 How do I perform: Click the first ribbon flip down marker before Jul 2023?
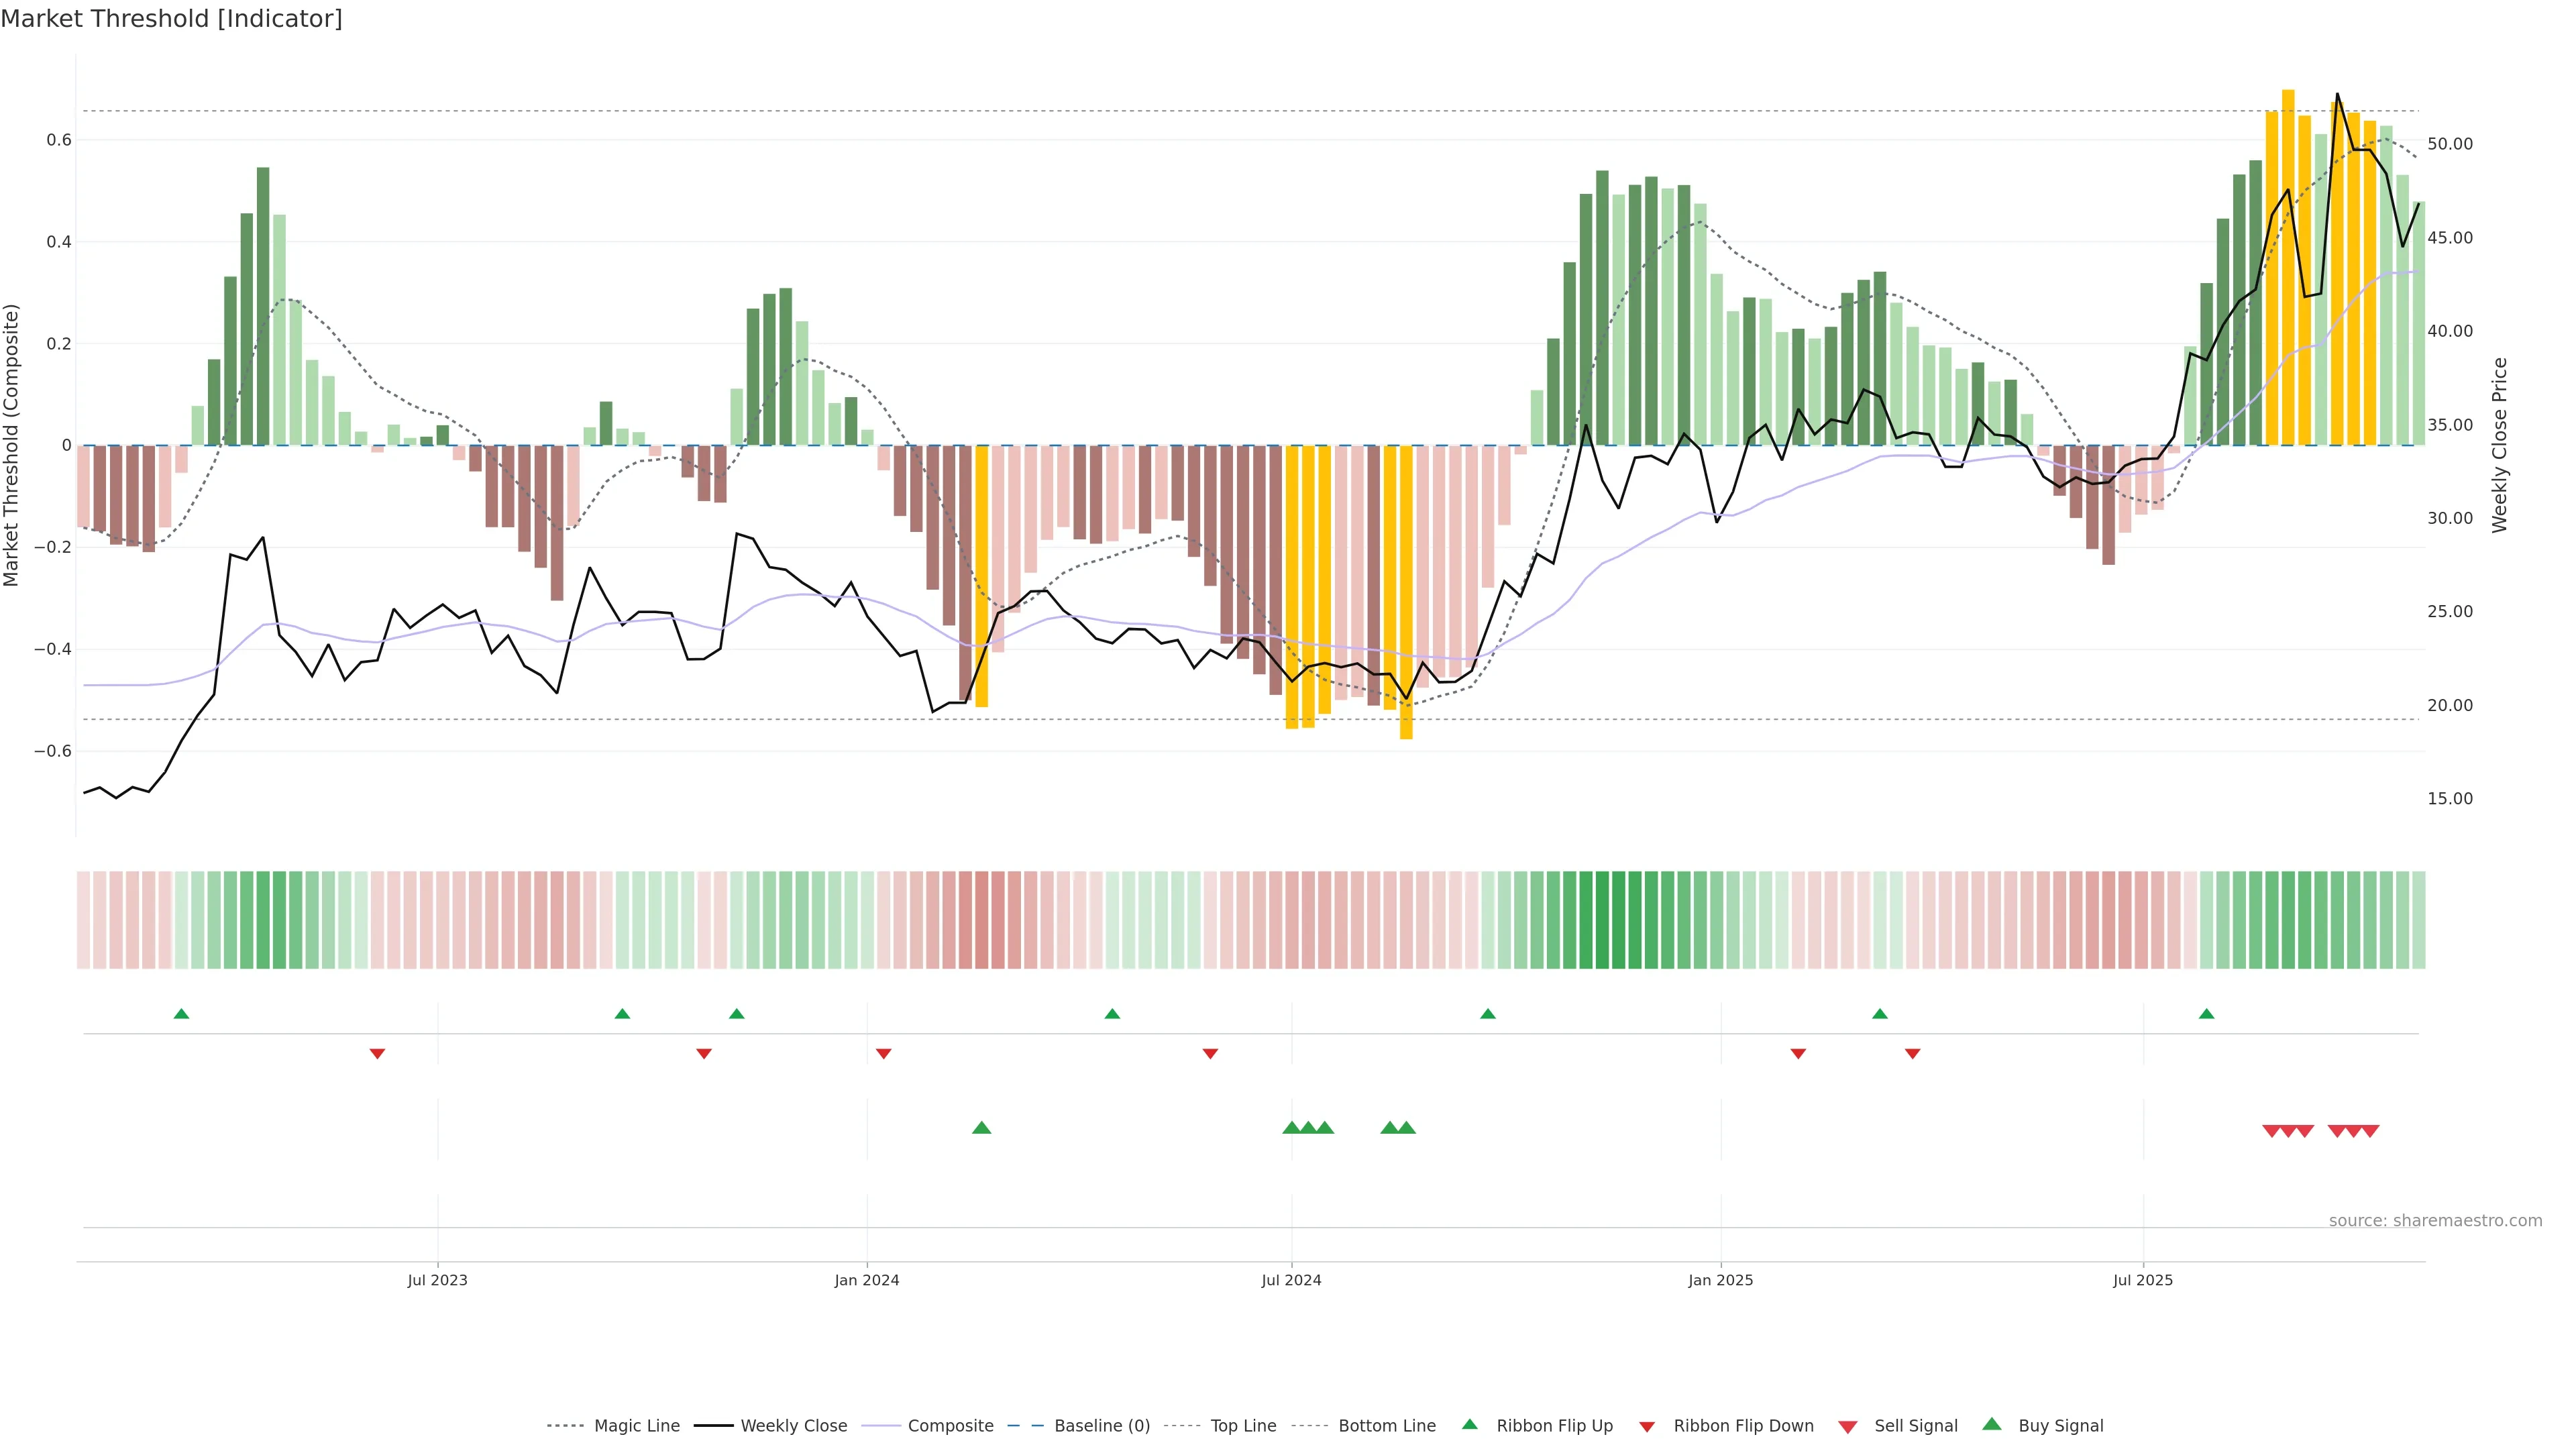[x=377, y=1053]
